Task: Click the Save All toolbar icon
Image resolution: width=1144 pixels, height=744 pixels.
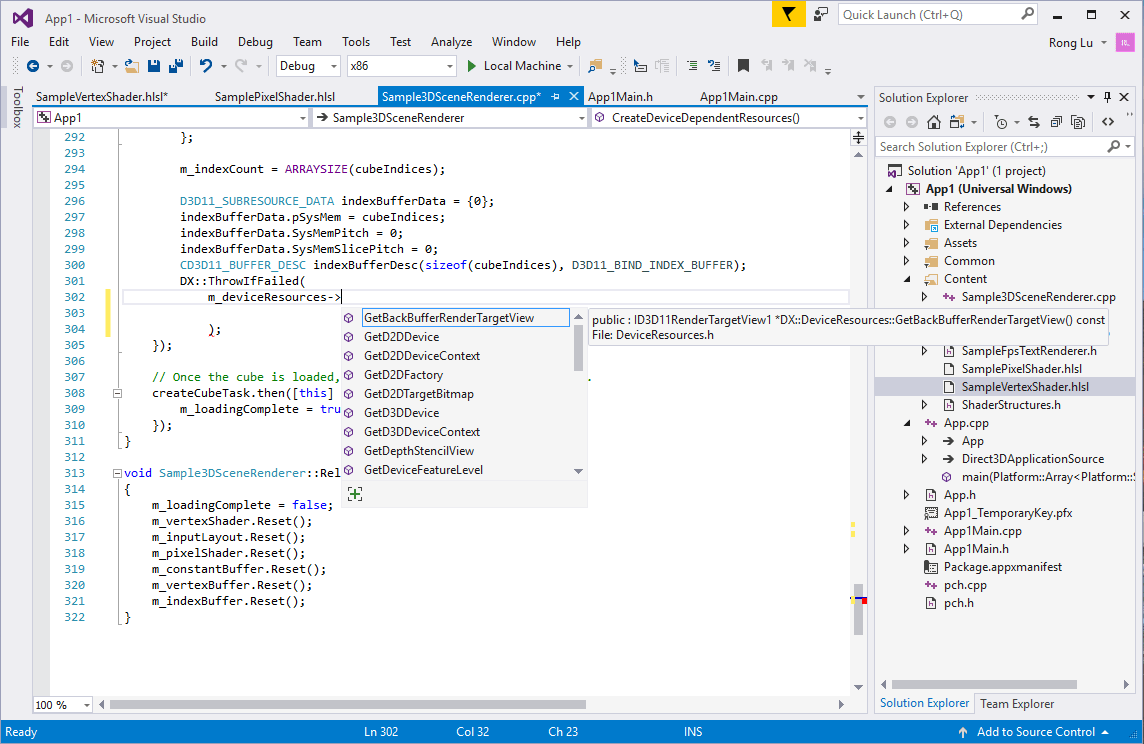Action: [176, 66]
